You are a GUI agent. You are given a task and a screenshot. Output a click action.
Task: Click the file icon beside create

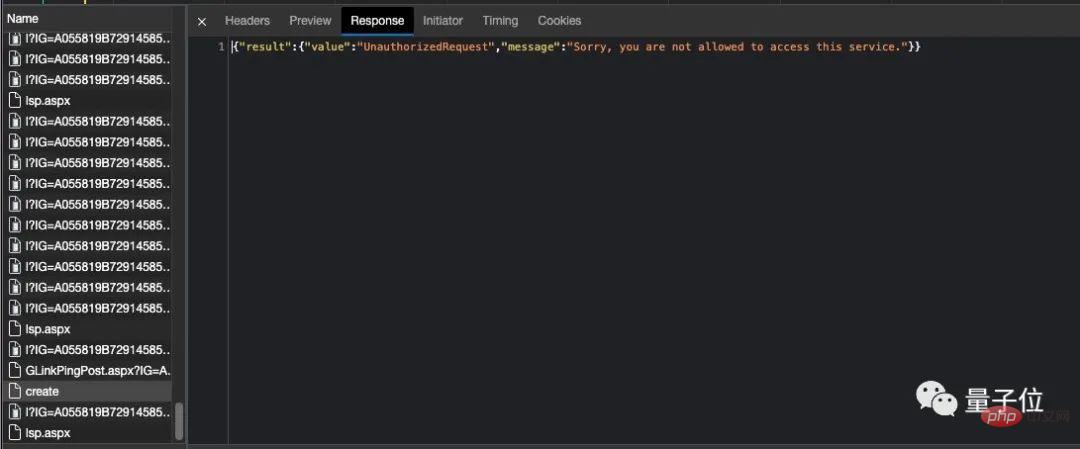15,391
